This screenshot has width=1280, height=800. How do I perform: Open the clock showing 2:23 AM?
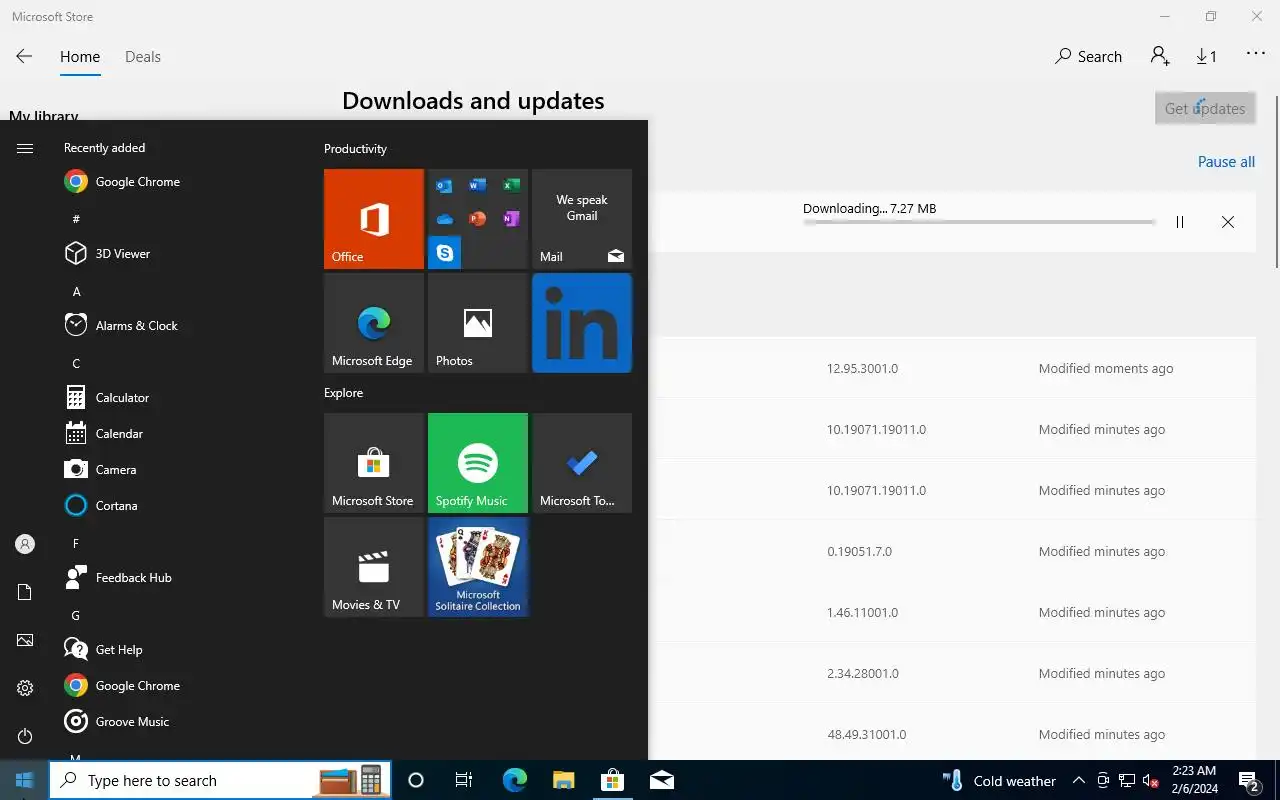pos(1194,780)
